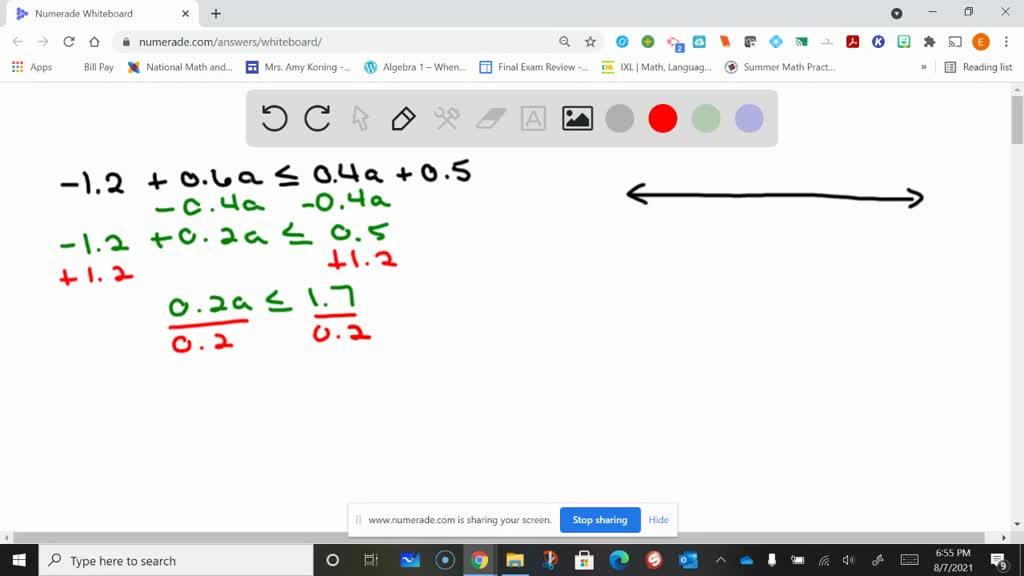The height and width of the screenshot is (576, 1024).
Task: Open File Explorer from taskbar
Action: (515, 560)
